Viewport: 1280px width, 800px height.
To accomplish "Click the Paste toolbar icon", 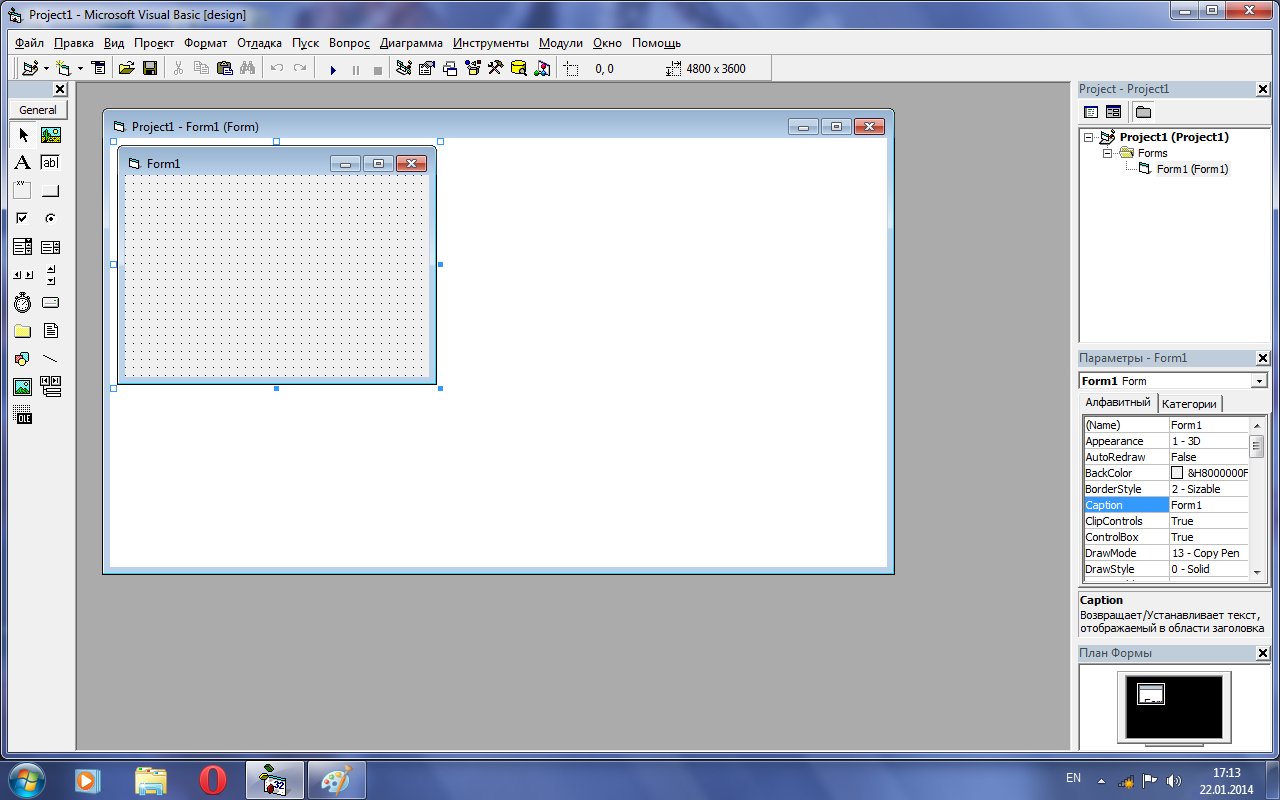I will pos(224,68).
